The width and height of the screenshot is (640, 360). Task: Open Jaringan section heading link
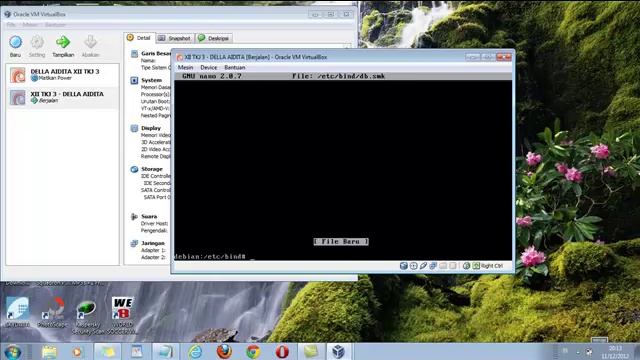[x=153, y=243]
